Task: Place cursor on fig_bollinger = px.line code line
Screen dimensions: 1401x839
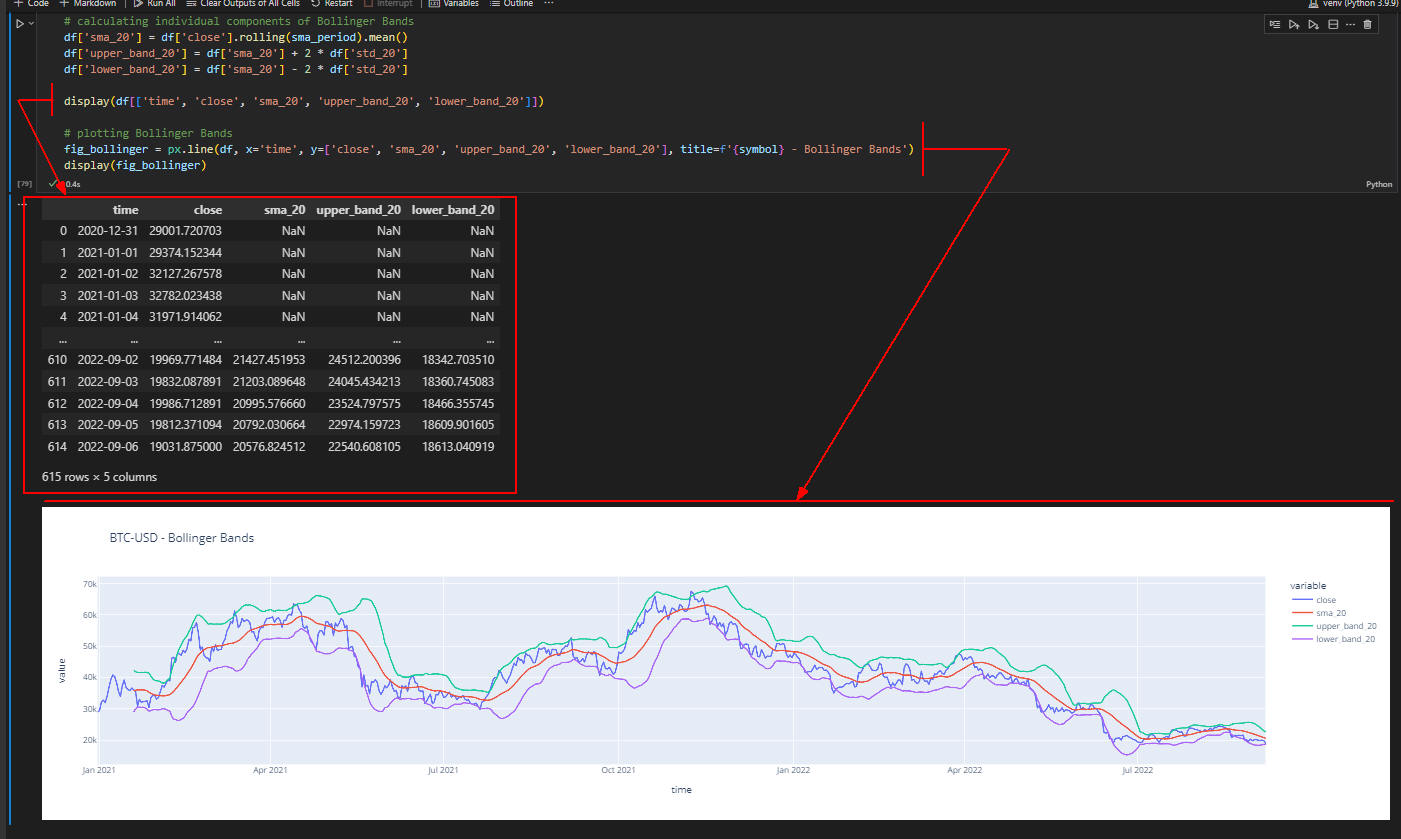Action: [x=488, y=149]
